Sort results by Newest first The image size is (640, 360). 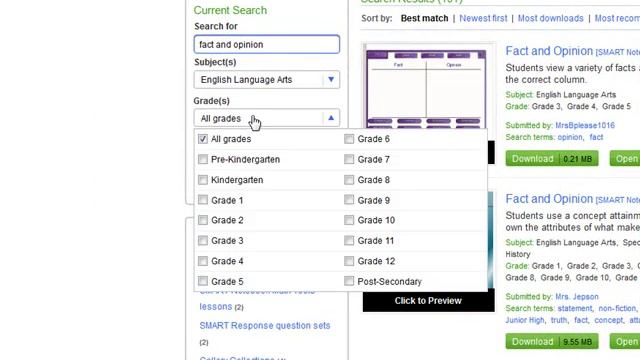(483, 18)
